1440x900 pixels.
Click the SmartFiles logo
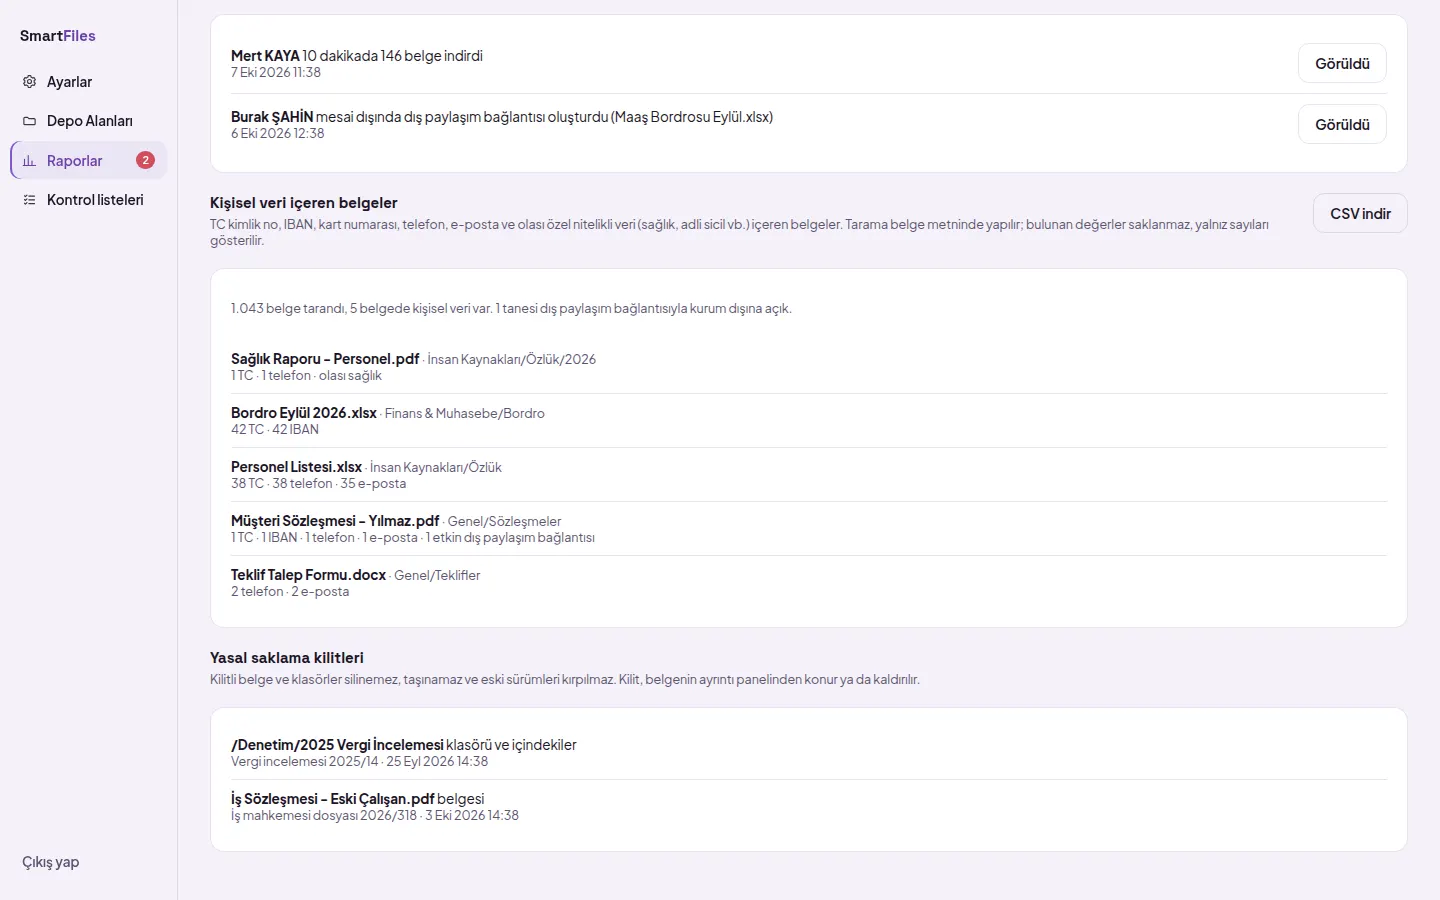coord(58,36)
